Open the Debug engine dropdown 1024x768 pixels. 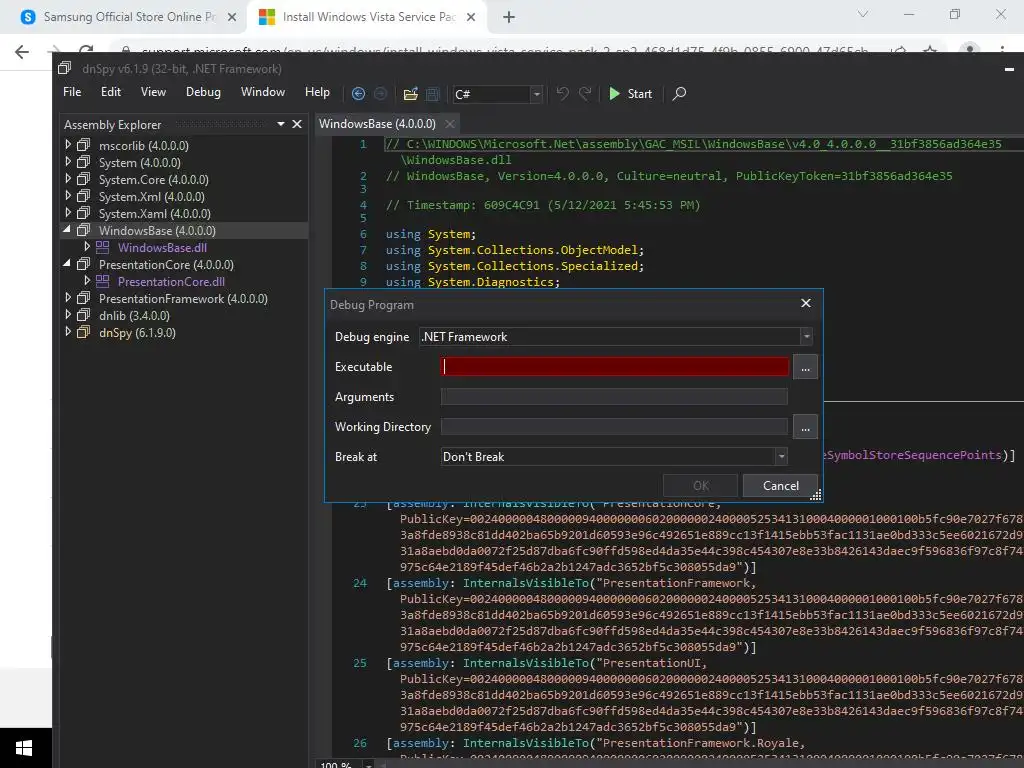(x=616, y=336)
